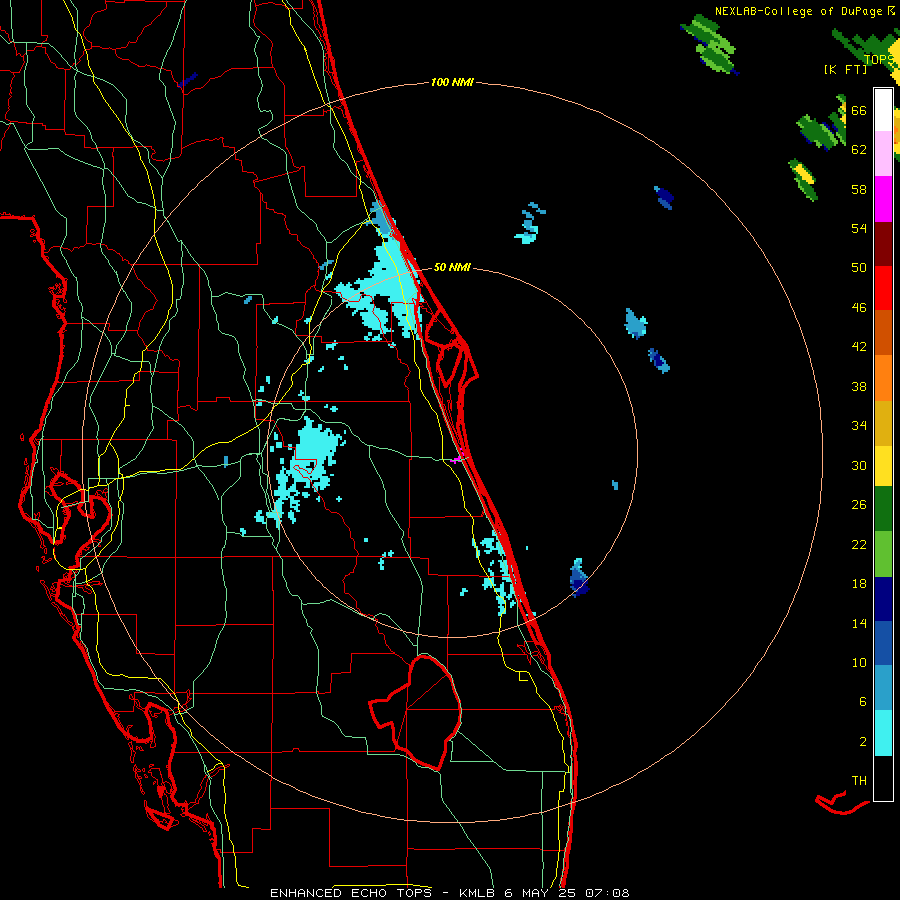
Task: Select the dark green legend segment
Action: (883, 509)
